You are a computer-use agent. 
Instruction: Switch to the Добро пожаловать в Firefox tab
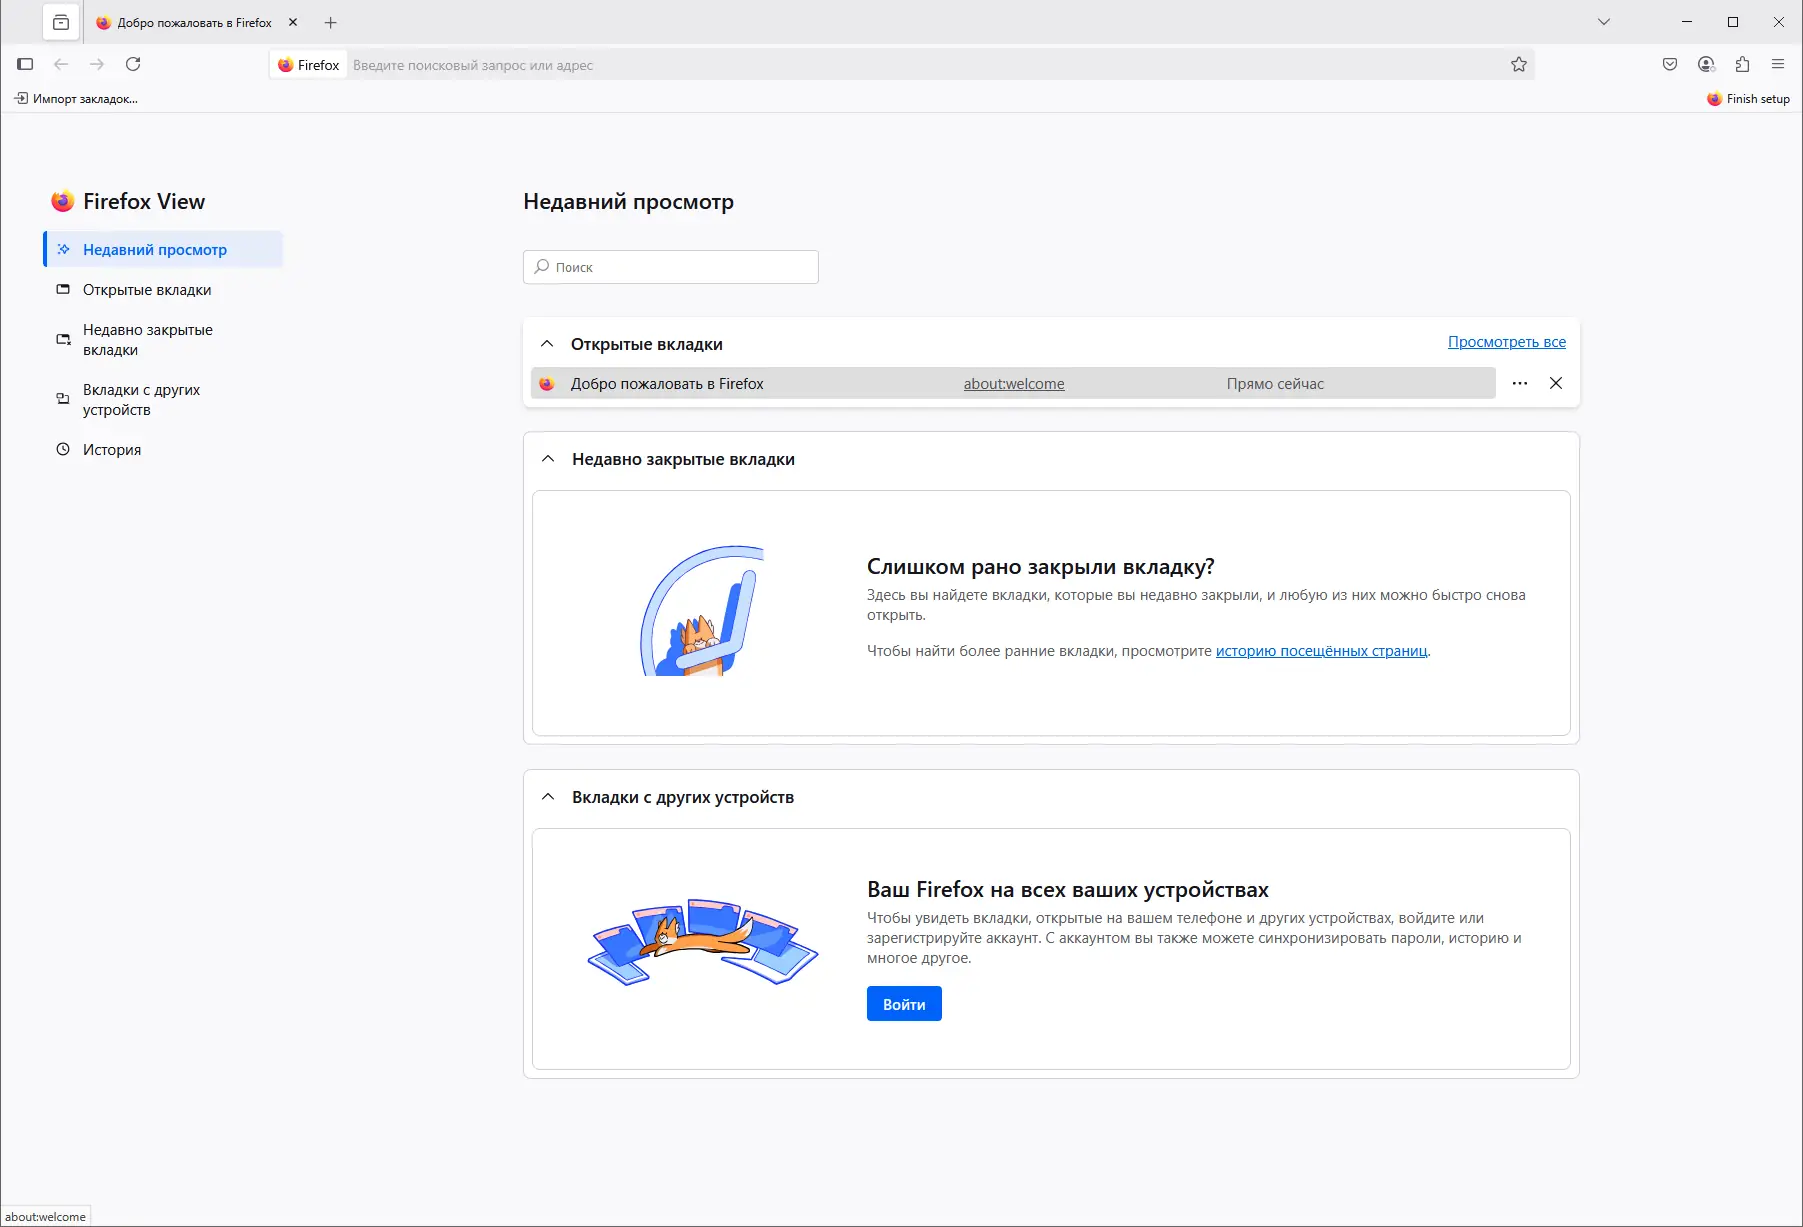point(190,22)
